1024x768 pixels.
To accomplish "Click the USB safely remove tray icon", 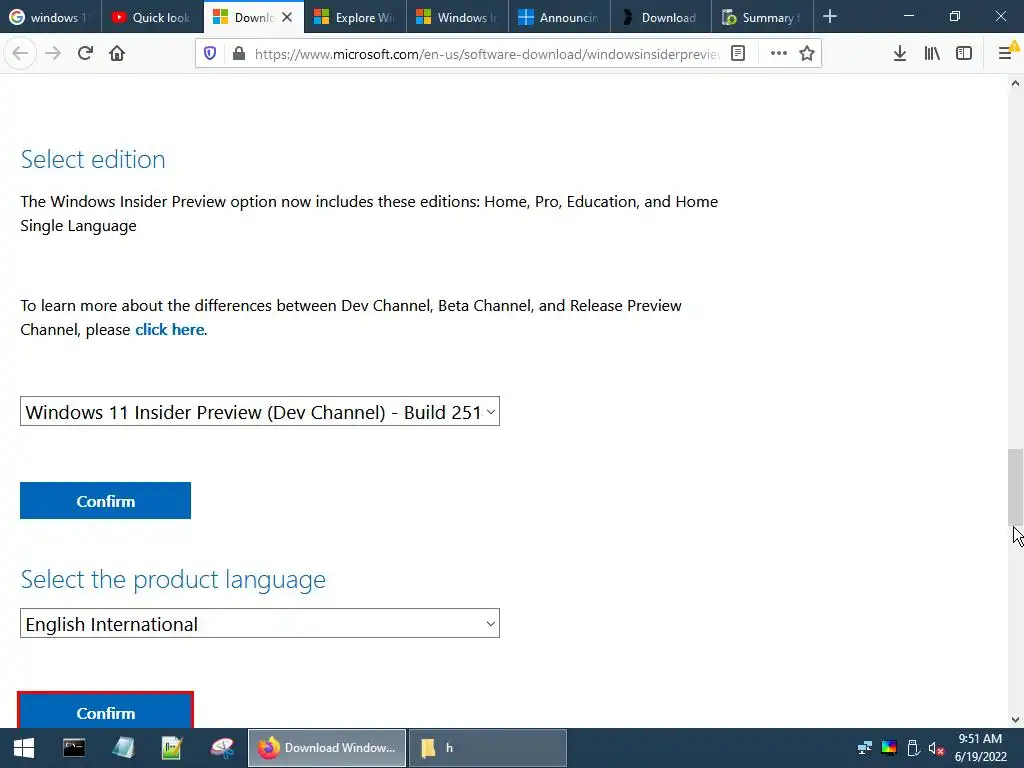I will tap(913, 748).
